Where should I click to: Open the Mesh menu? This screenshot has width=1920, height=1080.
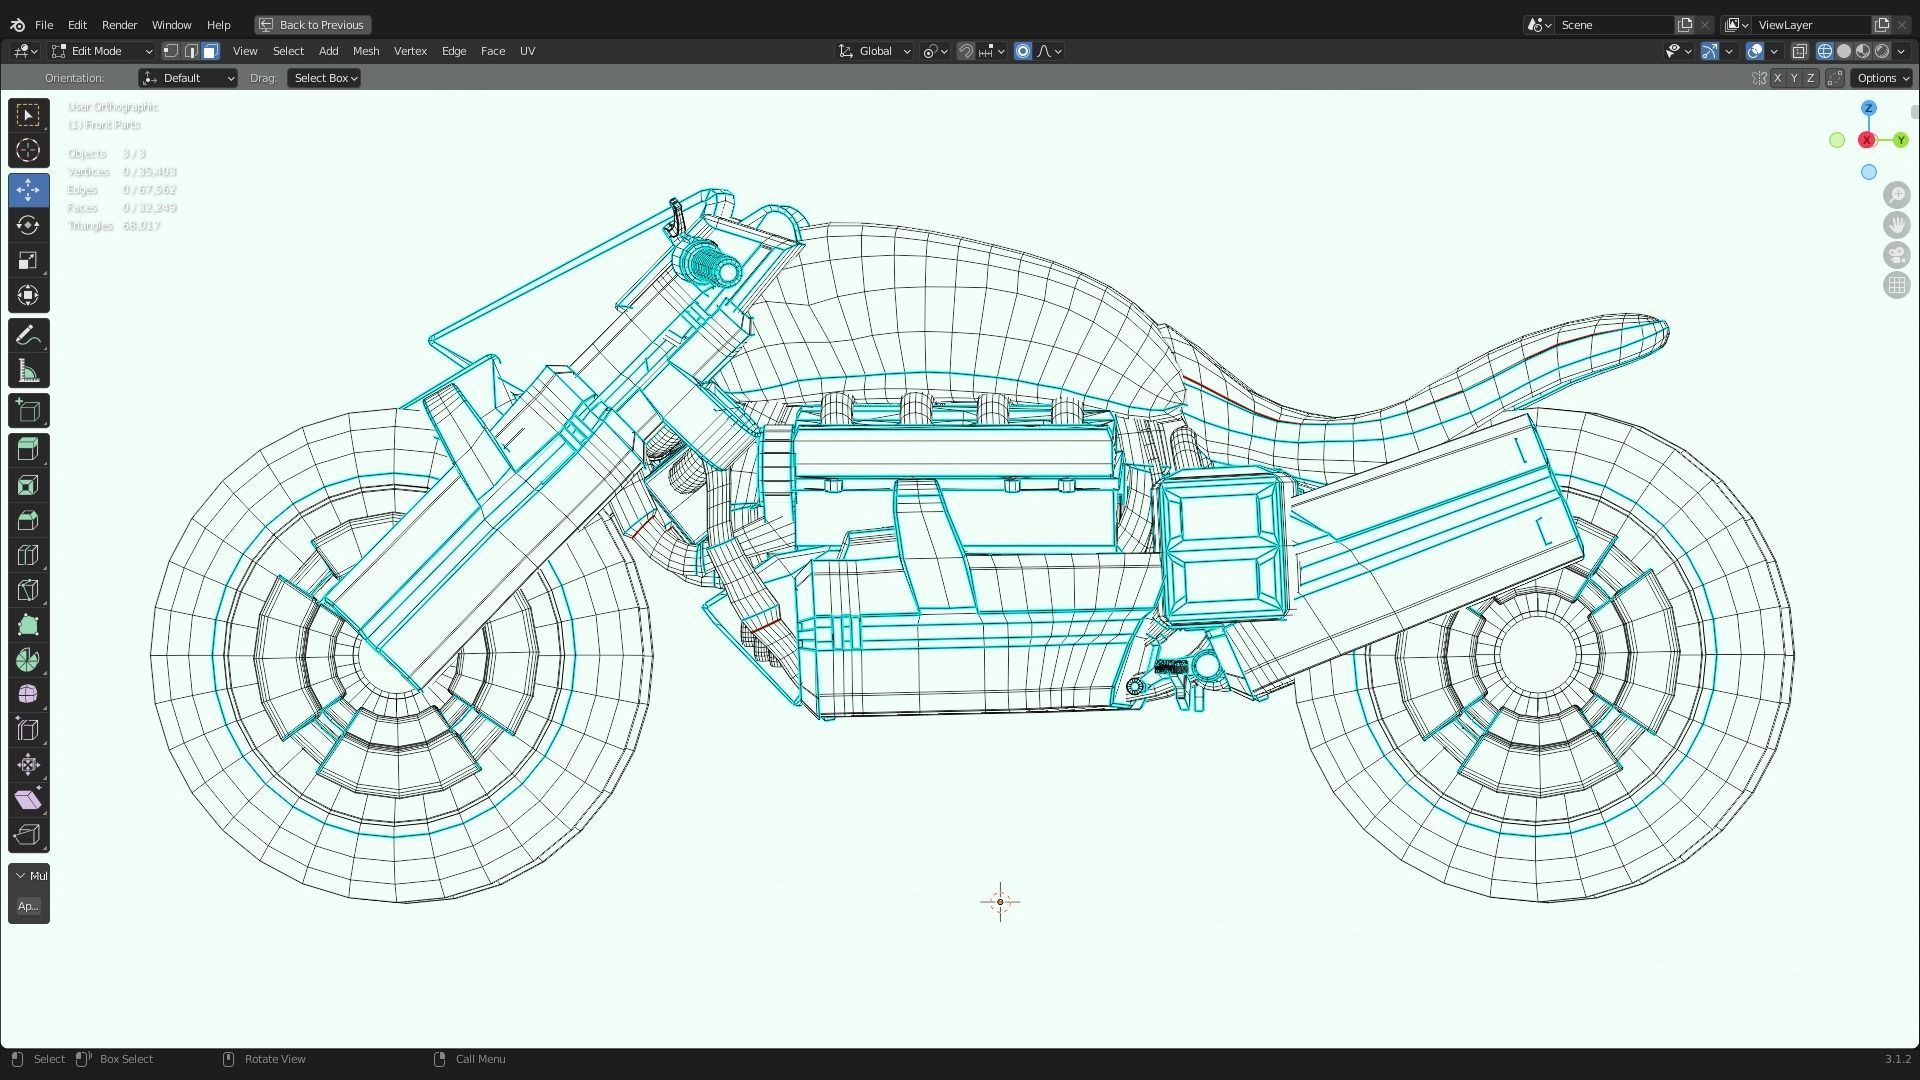coord(365,51)
